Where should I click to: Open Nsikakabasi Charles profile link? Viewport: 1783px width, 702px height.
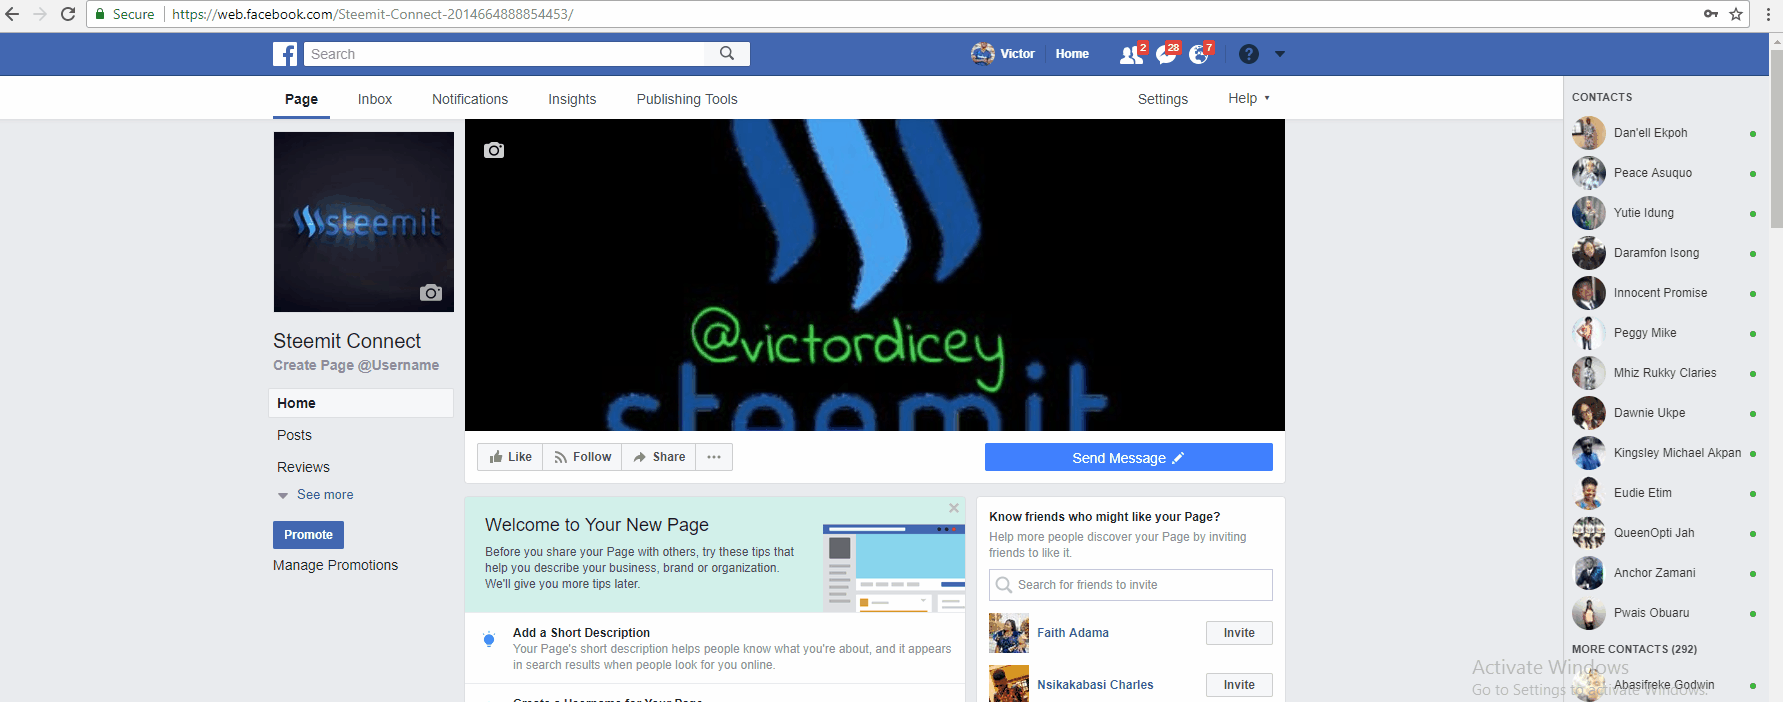click(x=1095, y=685)
